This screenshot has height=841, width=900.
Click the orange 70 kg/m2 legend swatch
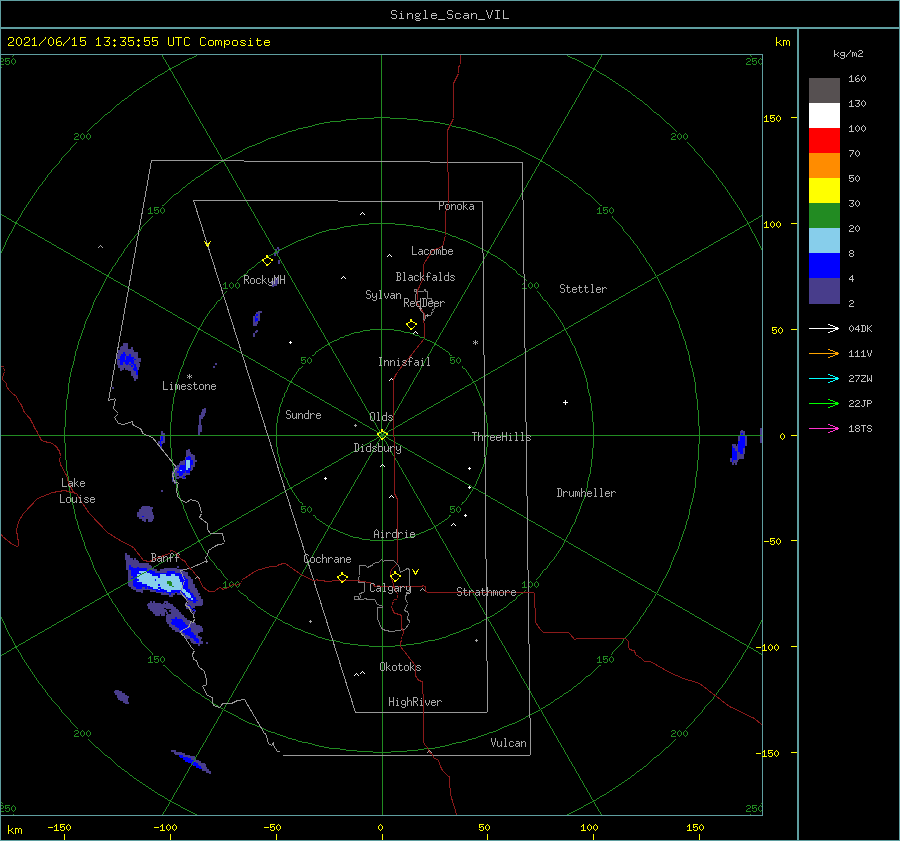[x=824, y=166]
